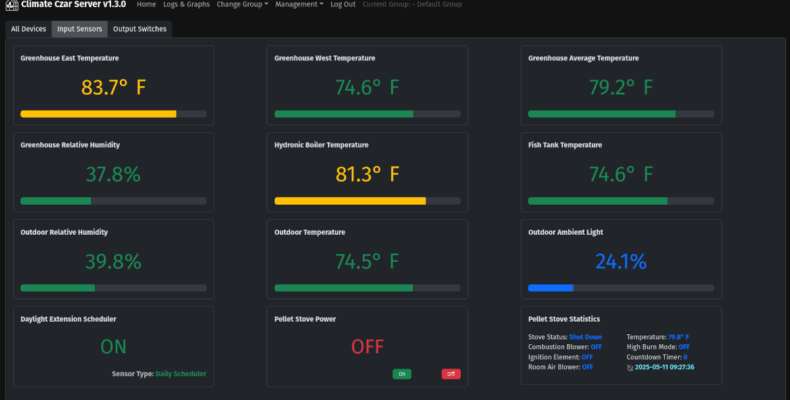The width and height of the screenshot is (790, 400).
Task: Click Log Out in the navbar
Action: [x=343, y=5]
